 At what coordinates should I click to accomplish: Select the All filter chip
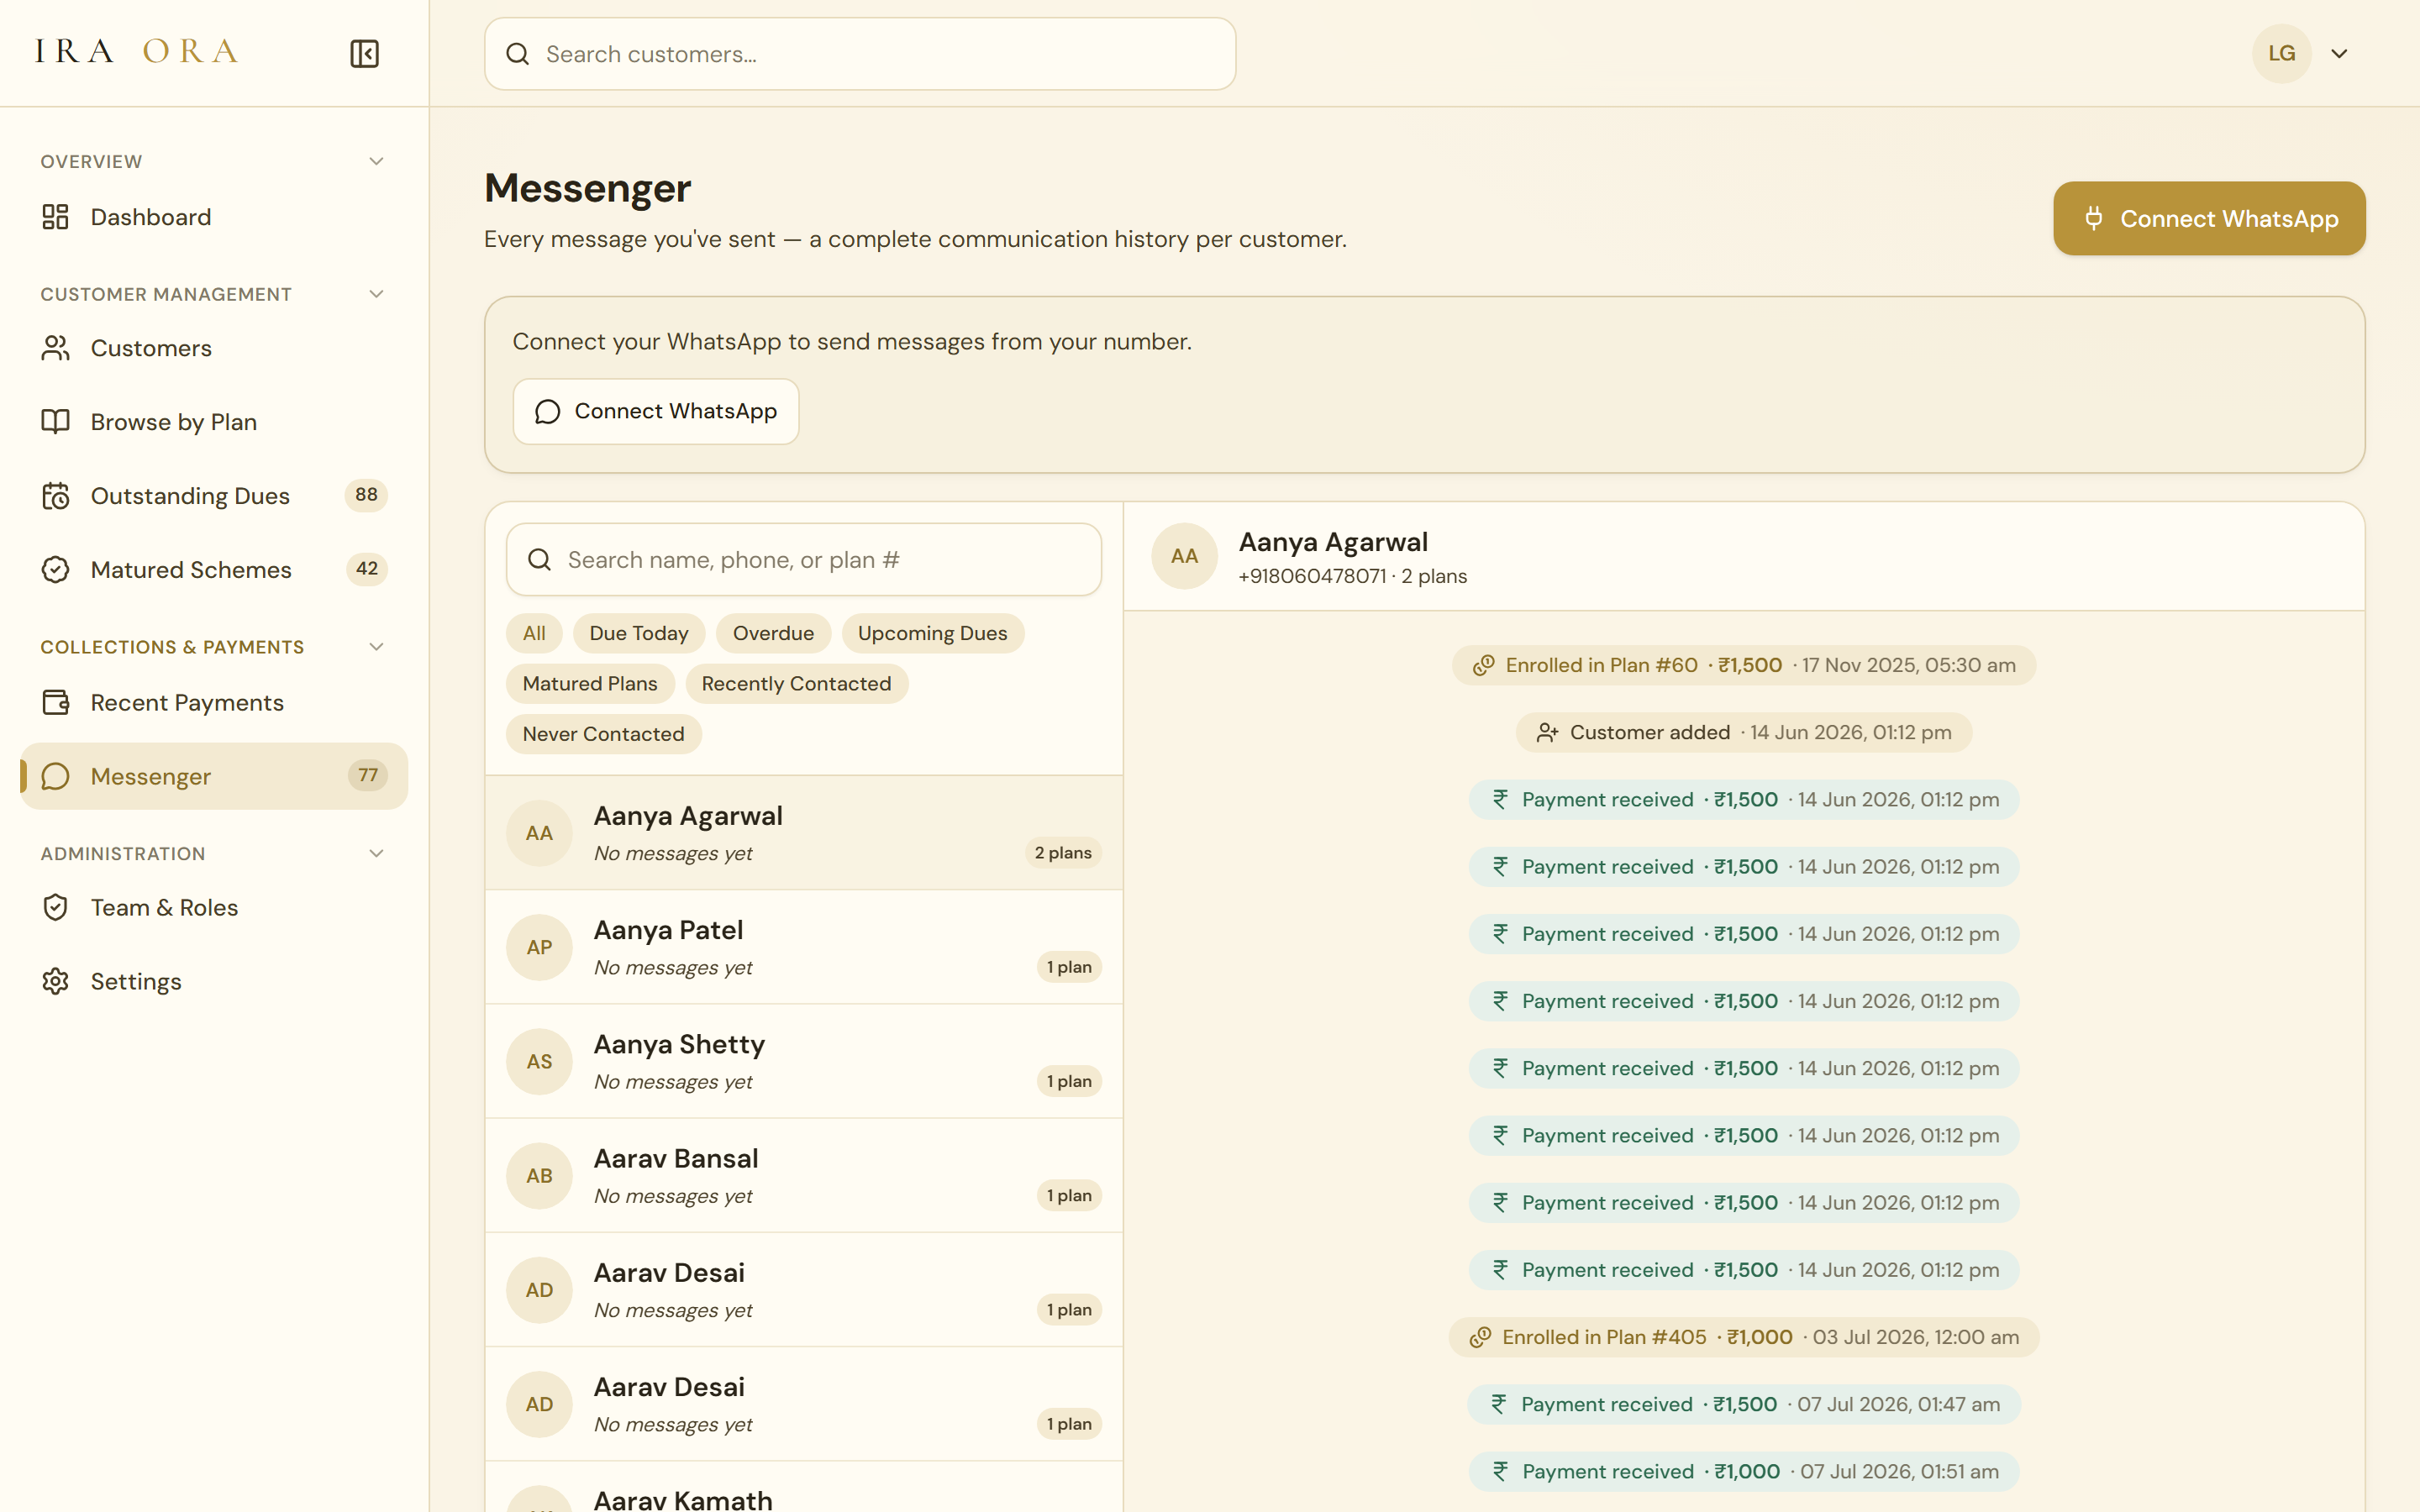click(534, 633)
